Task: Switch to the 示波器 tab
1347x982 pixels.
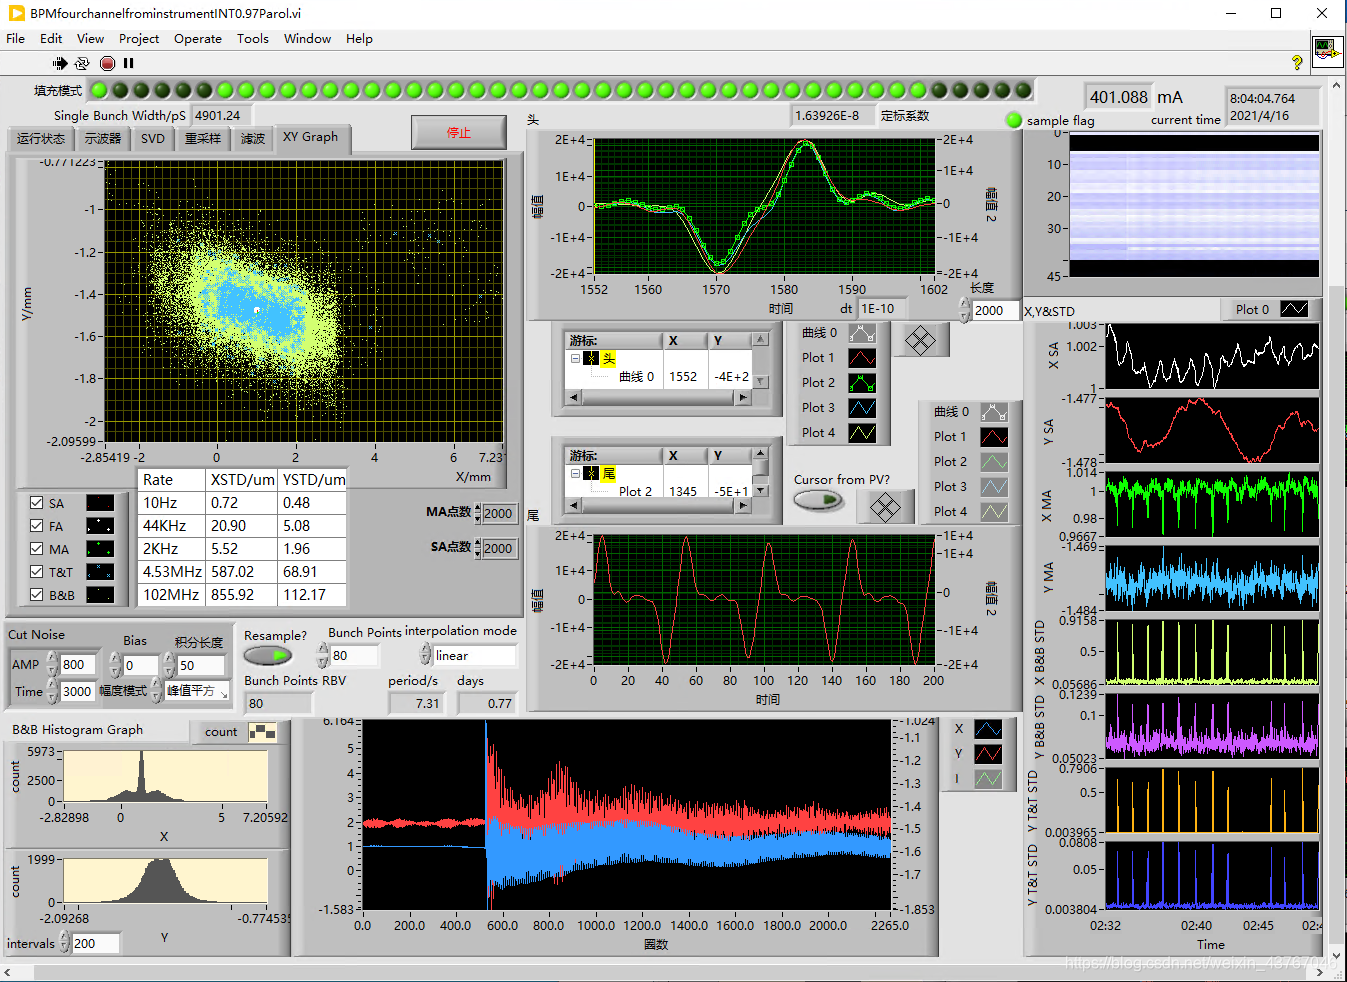Action: click(103, 139)
